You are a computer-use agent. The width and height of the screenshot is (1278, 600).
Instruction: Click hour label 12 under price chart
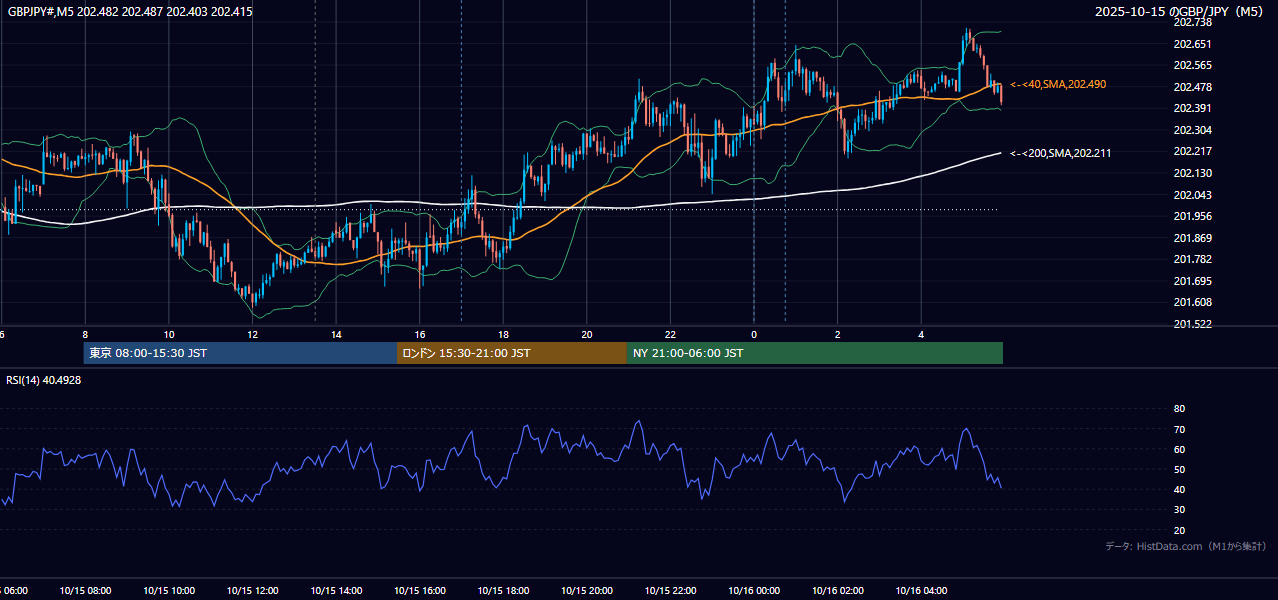click(x=253, y=335)
